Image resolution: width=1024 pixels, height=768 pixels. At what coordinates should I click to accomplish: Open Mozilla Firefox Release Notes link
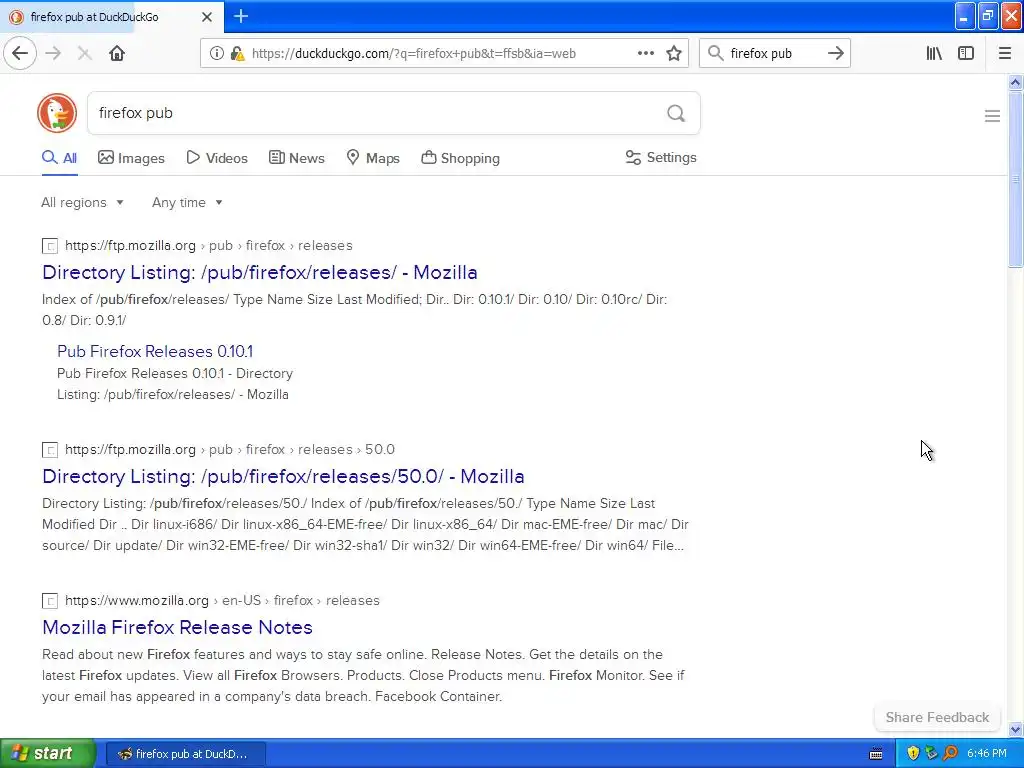coord(177,627)
